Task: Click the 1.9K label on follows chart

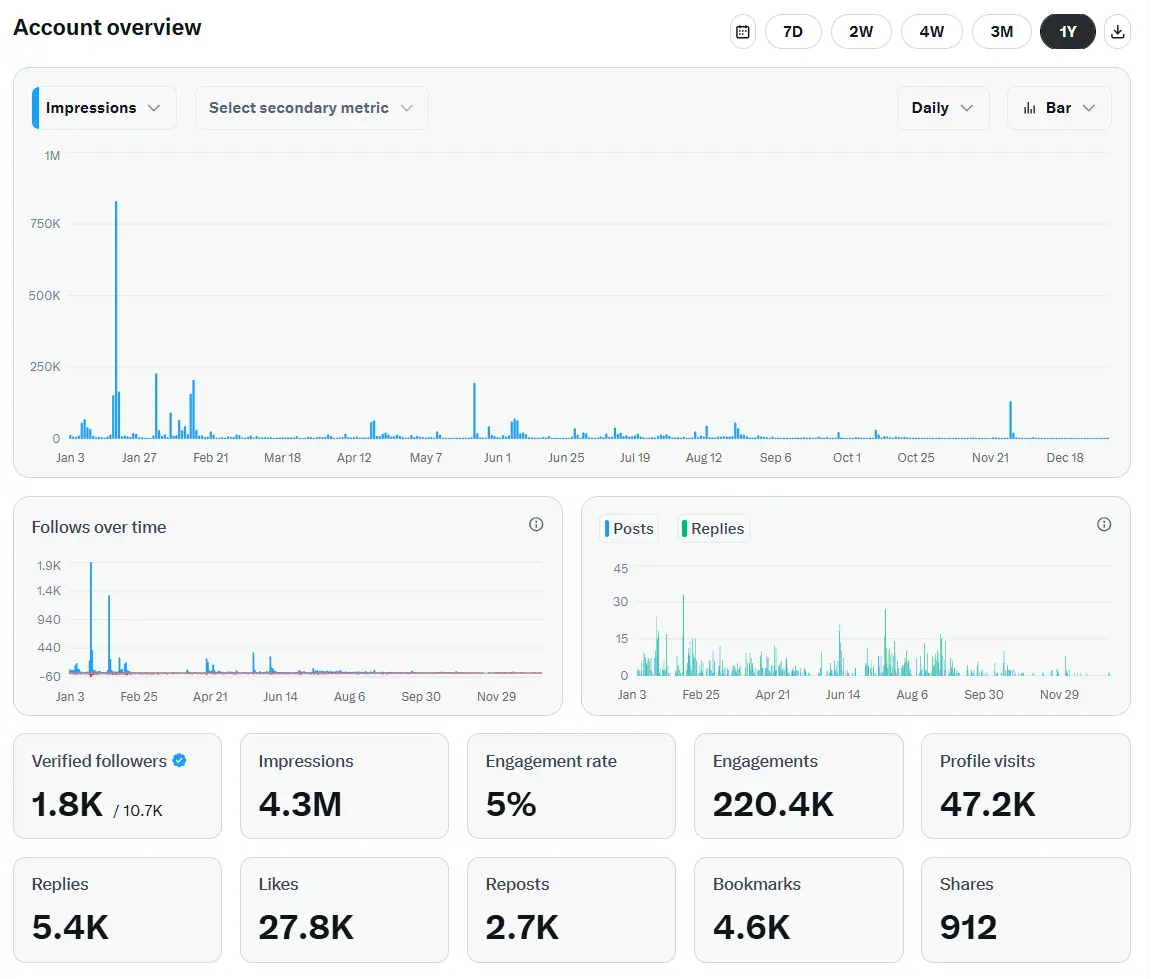Action: coord(49,566)
